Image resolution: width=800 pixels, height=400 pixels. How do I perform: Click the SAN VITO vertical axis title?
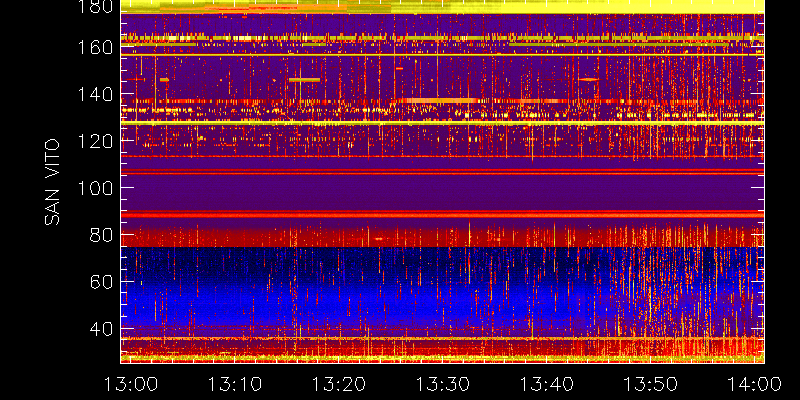point(52,182)
